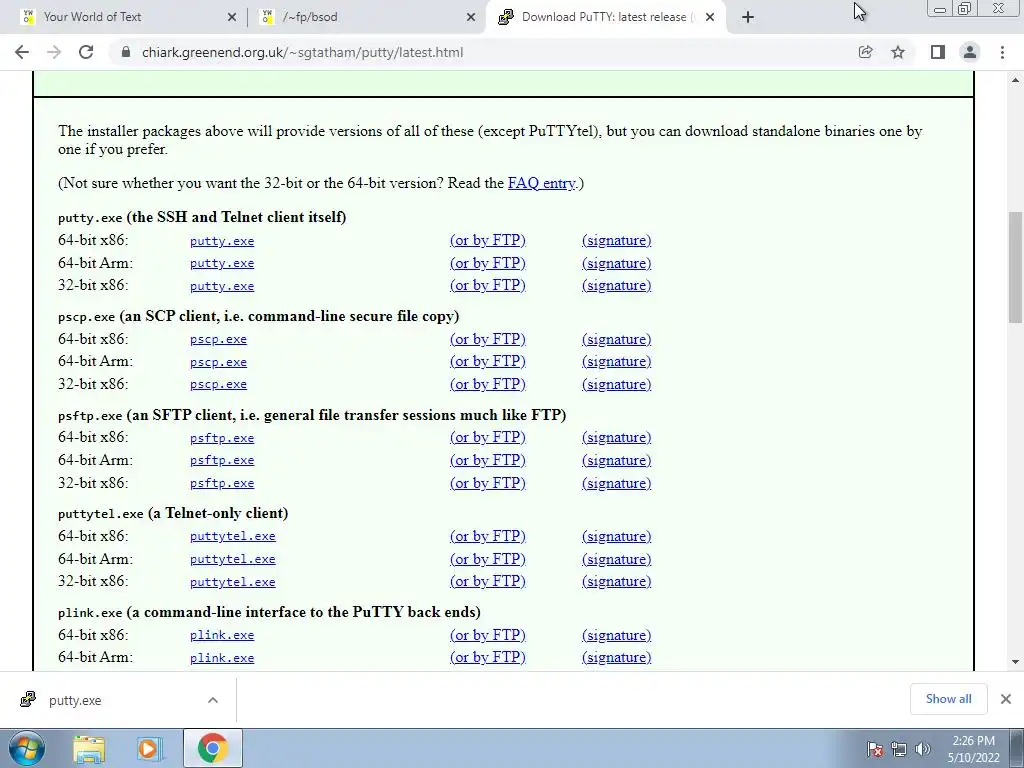Bookmark this page with the star
The image size is (1024, 768).
point(898,52)
